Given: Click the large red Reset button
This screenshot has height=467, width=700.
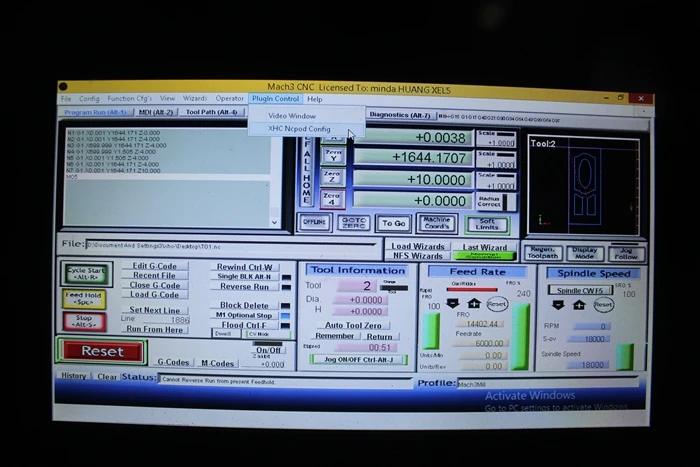Looking at the screenshot, I should (102, 351).
